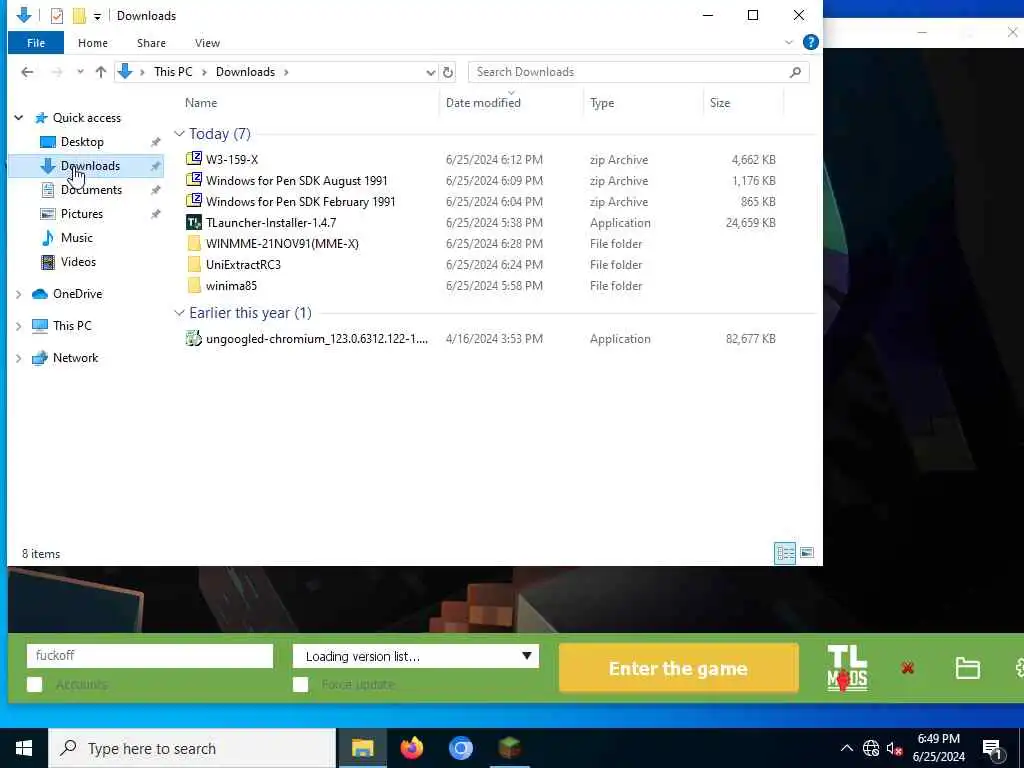
Task: Toggle the Accounts checkbox in TLauncher
Action: [35, 684]
